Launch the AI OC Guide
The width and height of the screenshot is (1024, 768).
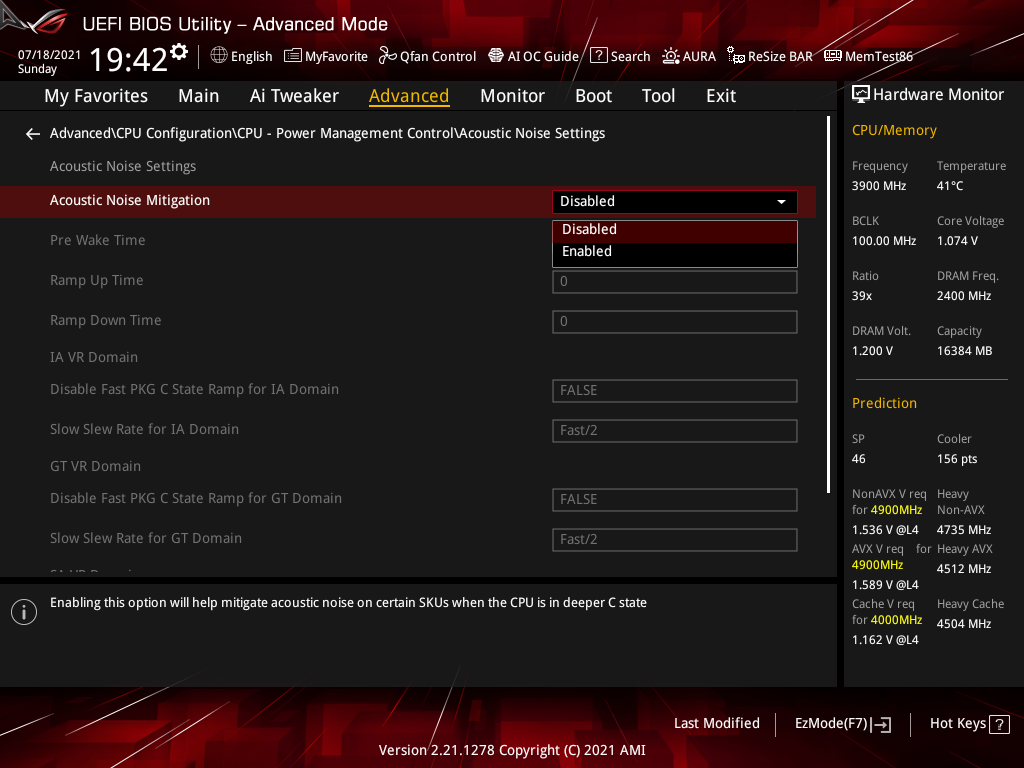(x=533, y=56)
